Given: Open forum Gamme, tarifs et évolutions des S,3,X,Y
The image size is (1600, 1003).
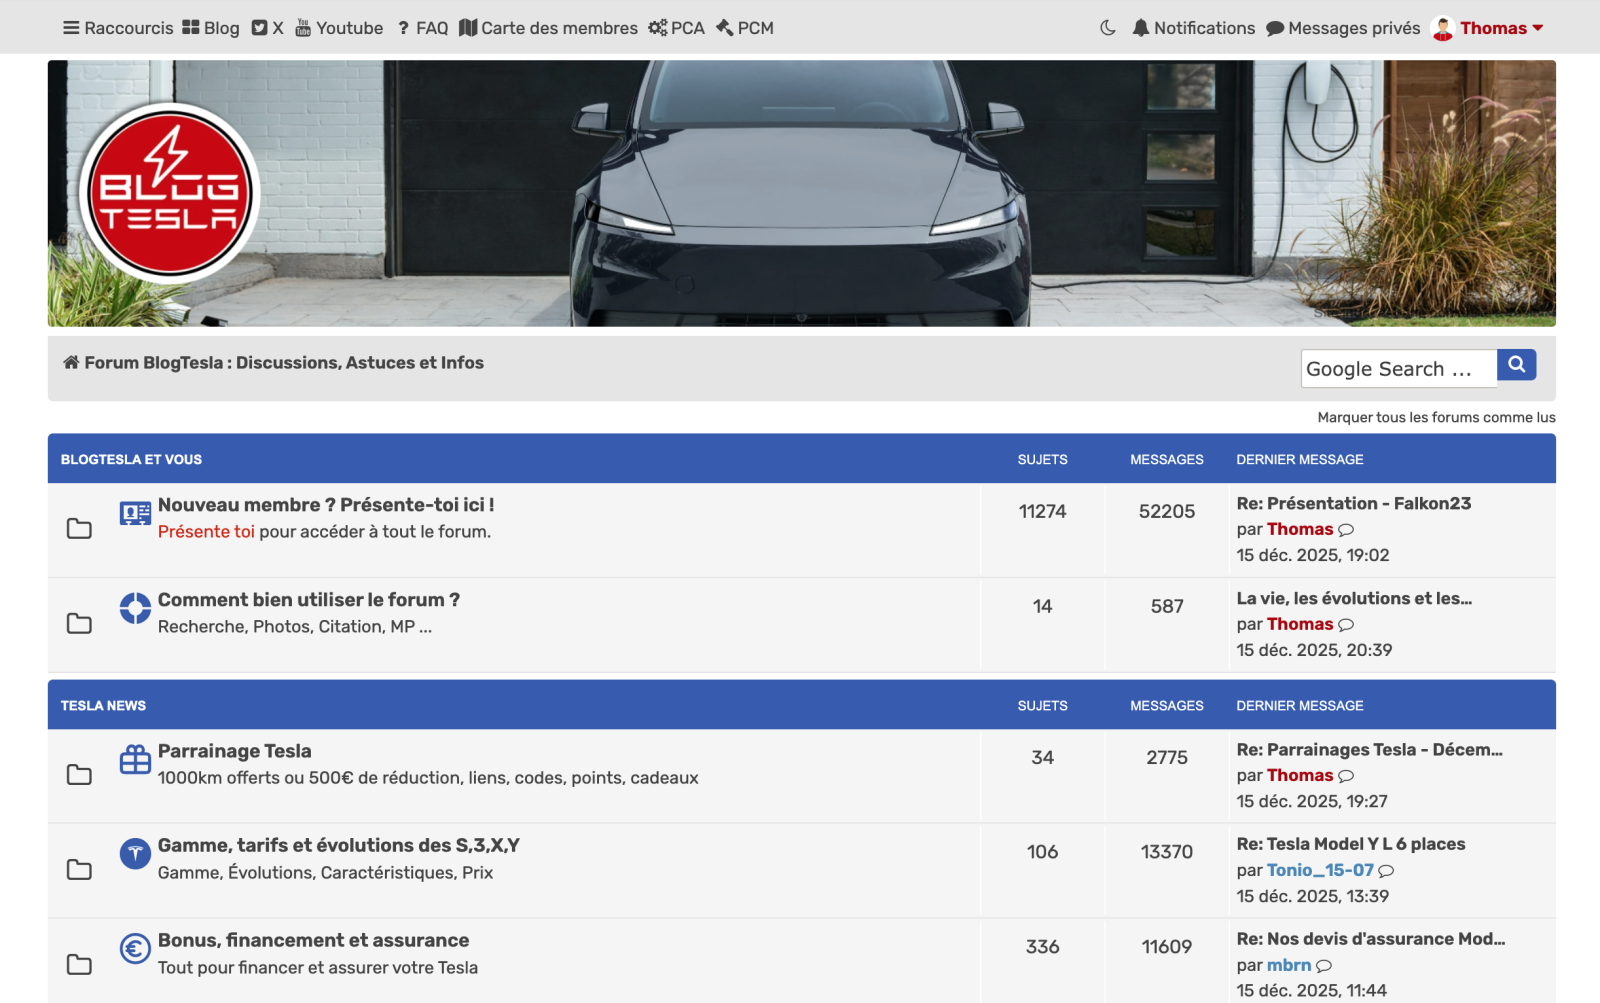Looking at the screenshot, I should click(x=339, y=845).
